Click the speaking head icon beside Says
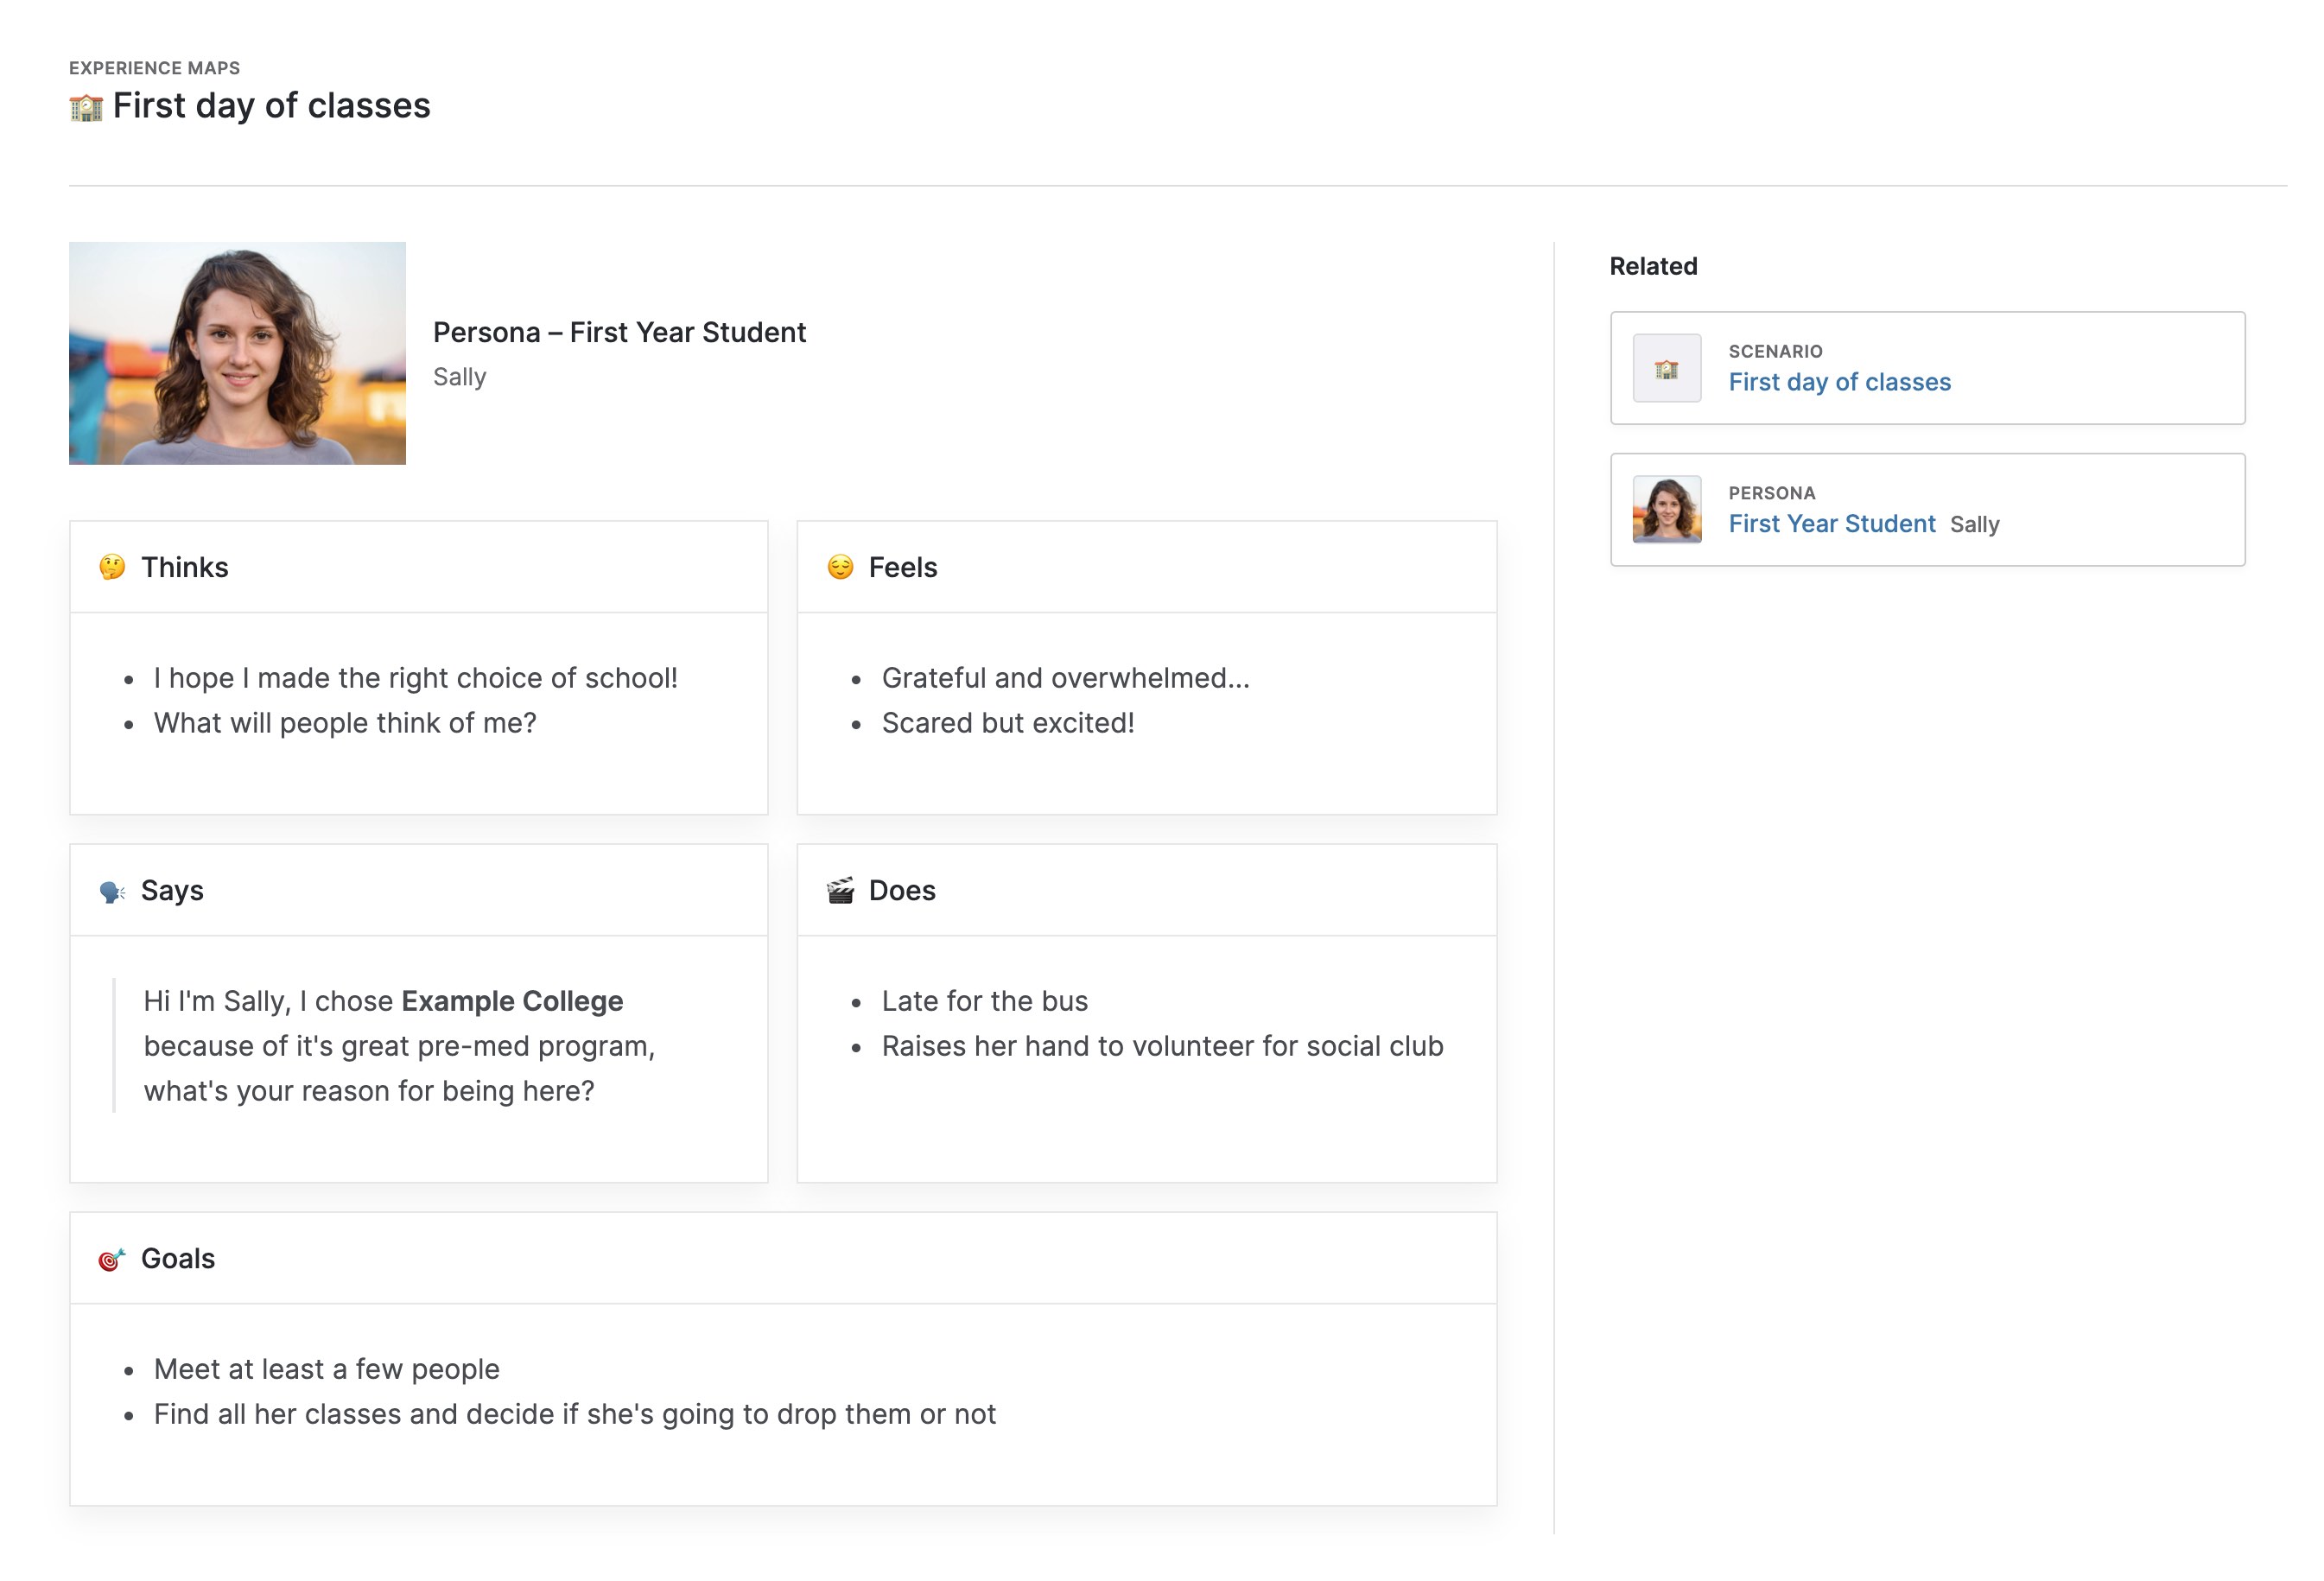The image size is (2324, 1581). point(113,891)
